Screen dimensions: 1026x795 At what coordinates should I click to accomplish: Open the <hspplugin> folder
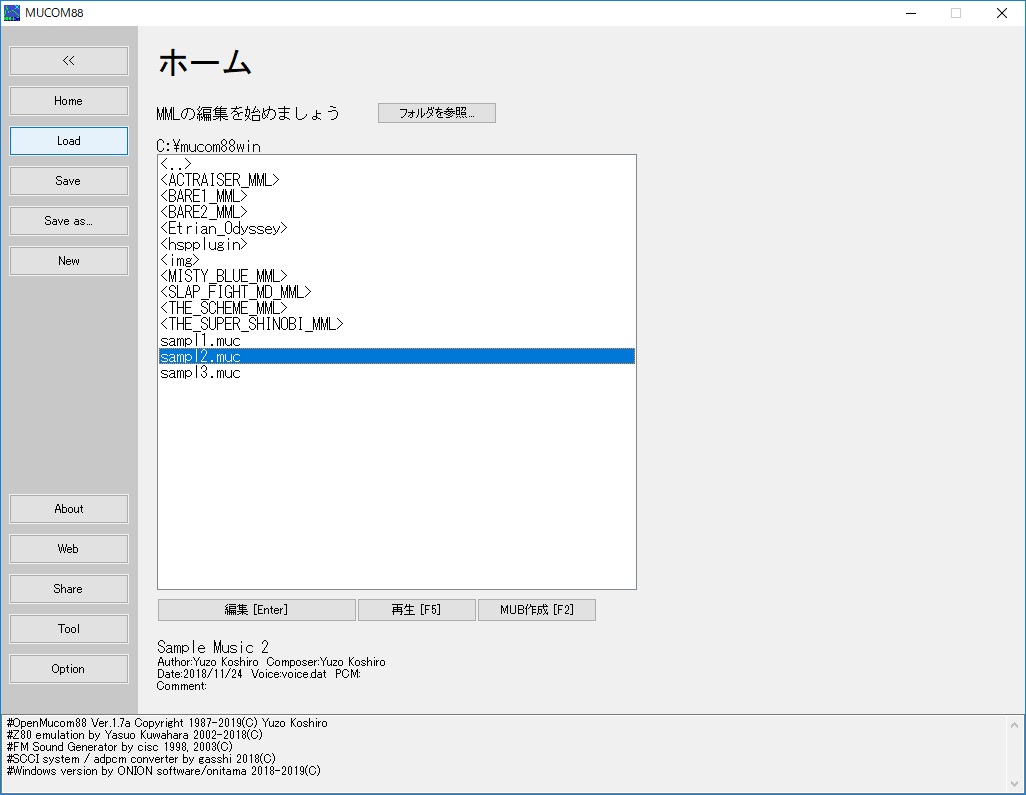[397, 244]
